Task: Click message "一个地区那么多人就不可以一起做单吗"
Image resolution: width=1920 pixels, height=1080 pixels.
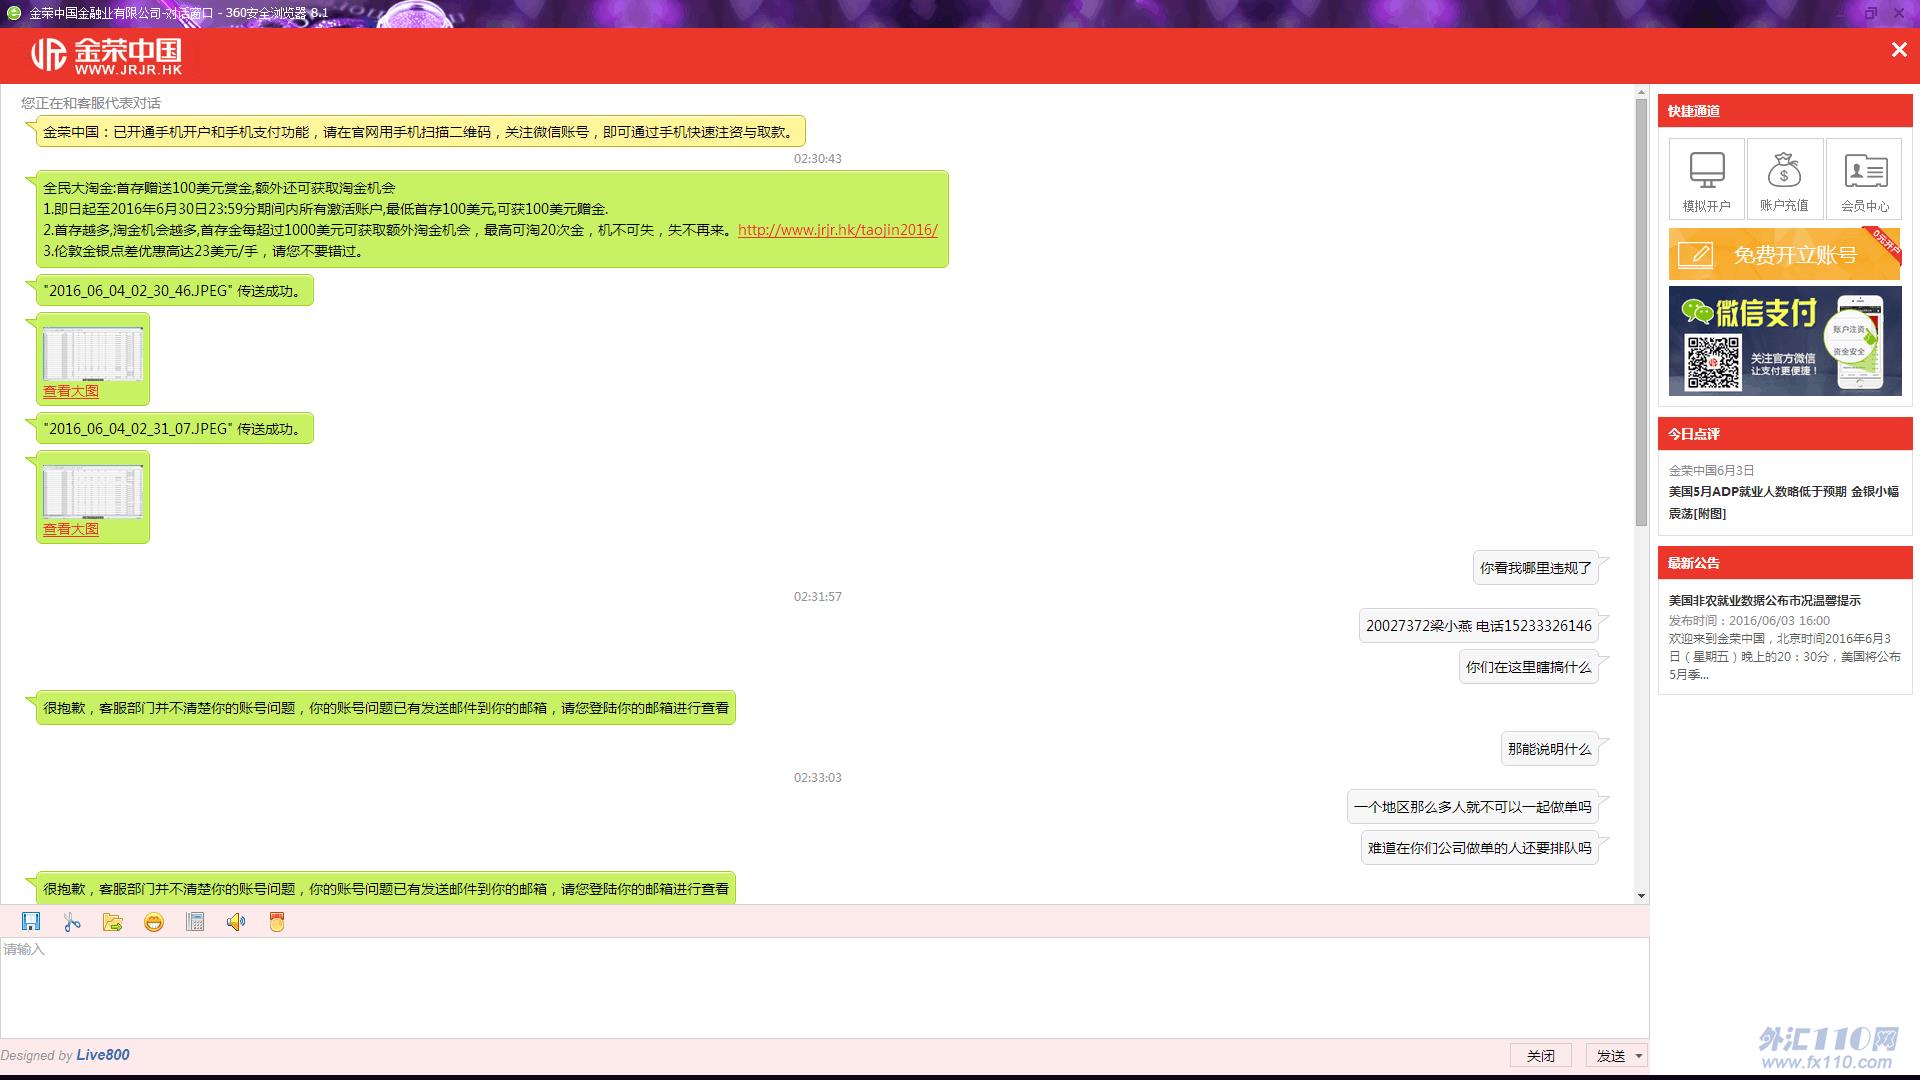Action: click(1472, 806)
